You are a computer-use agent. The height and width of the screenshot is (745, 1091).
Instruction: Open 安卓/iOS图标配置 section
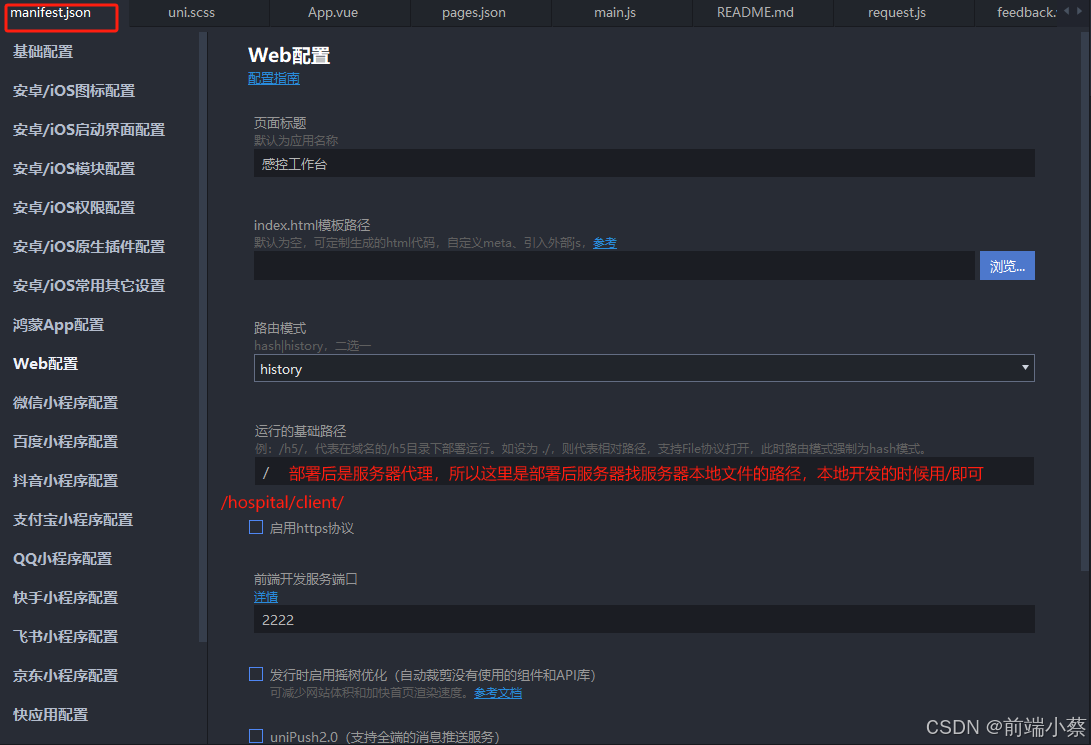point(72,90)
